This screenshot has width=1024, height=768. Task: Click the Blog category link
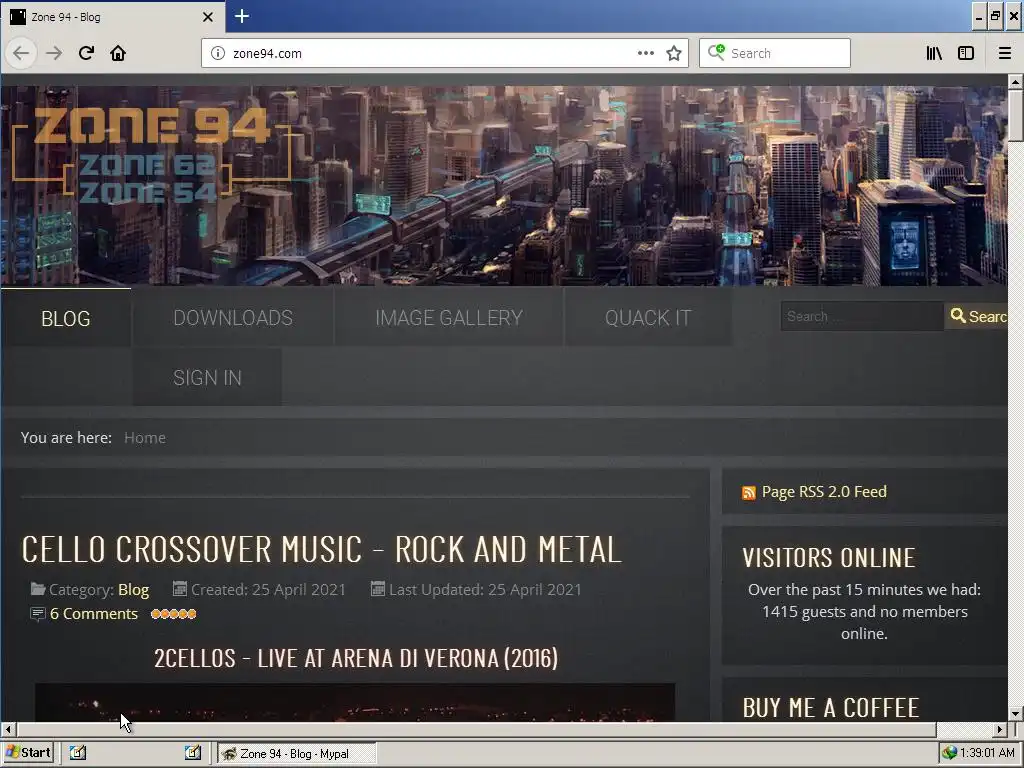pos(133,590)
